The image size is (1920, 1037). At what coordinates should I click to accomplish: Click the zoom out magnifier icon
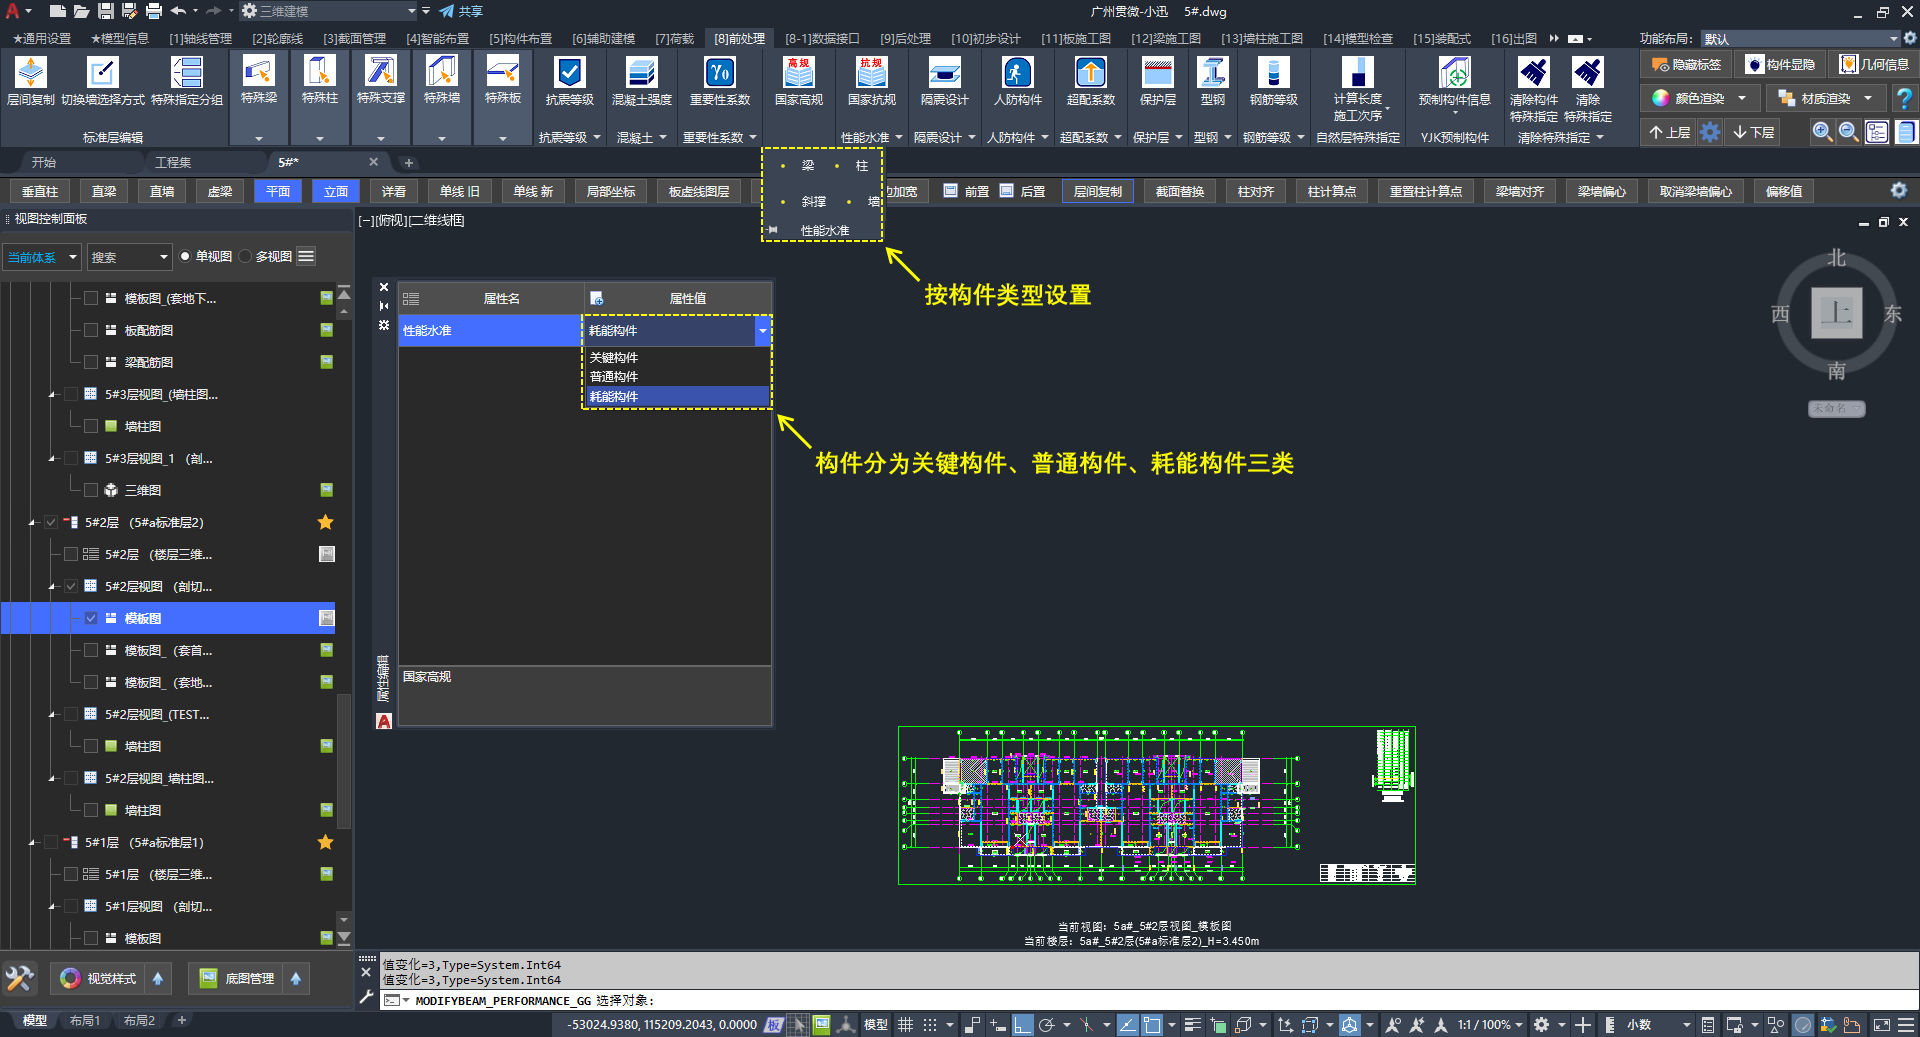click(x=1849, y=132)
